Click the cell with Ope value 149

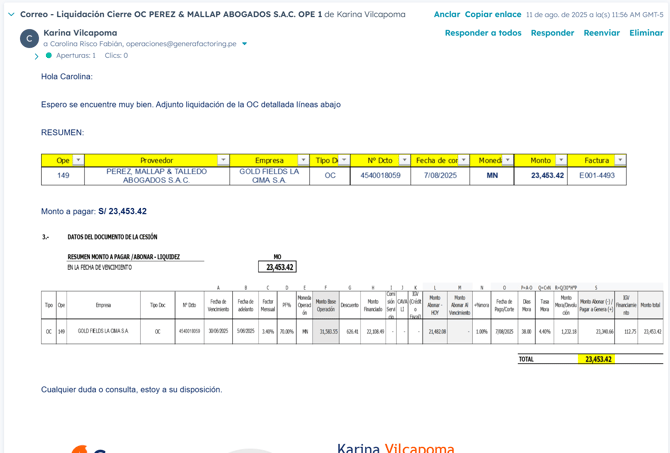[63, 176]
